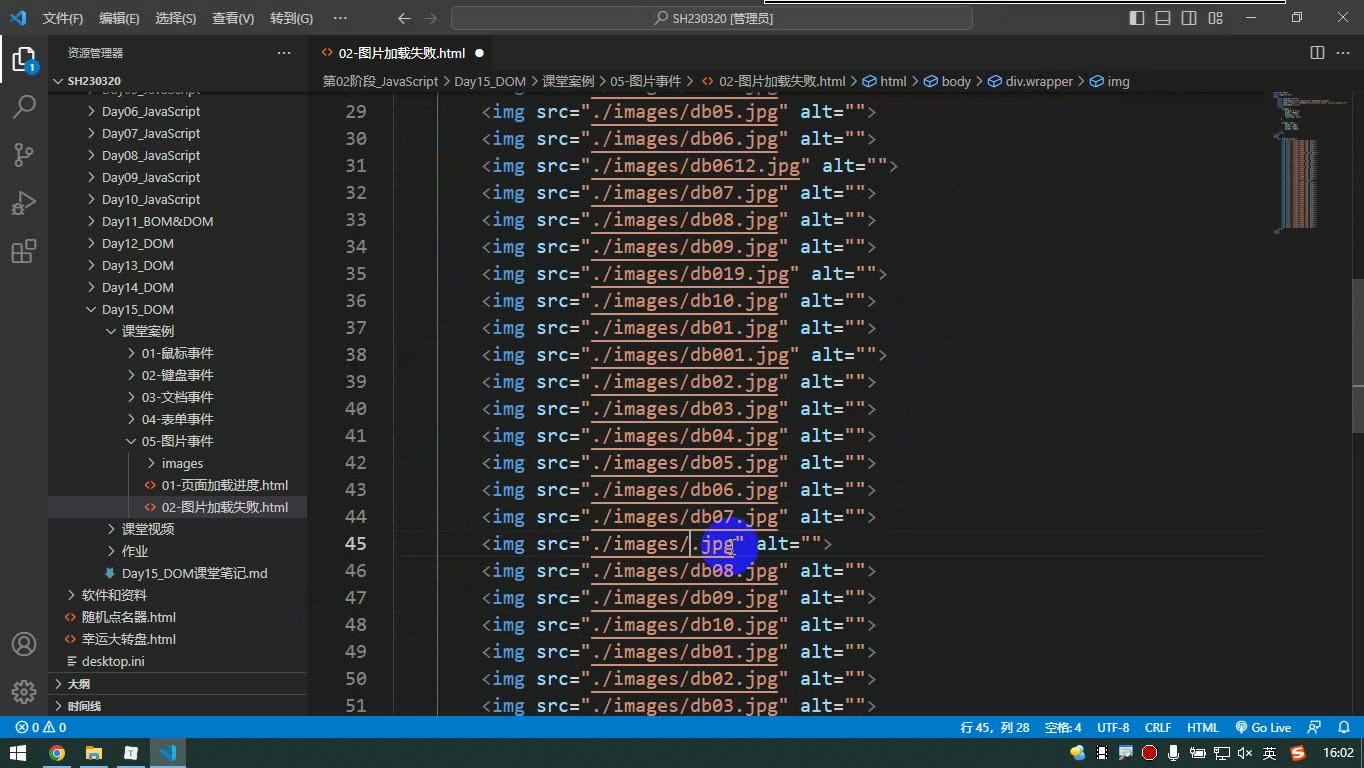Open the Search view in activity bar
1364x768 pixels.
(23, 106)
